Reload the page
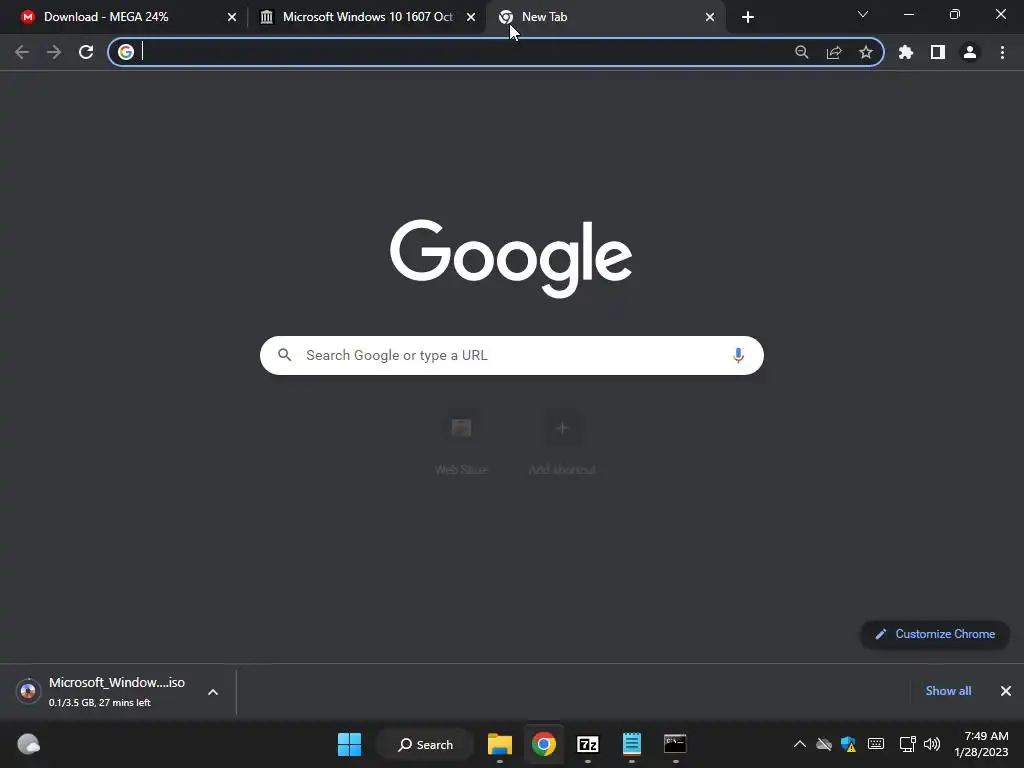1024x768 pixels. pos(86,52)
